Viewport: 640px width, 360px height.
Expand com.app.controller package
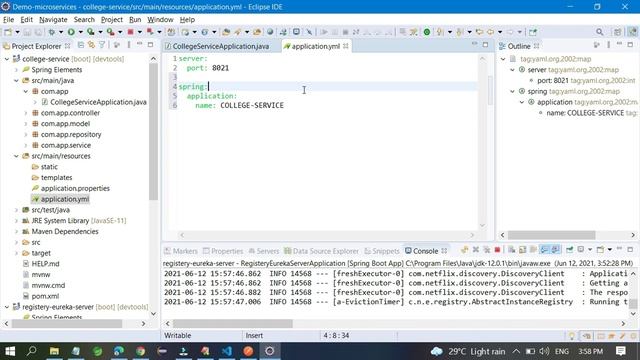pos(26,113)
